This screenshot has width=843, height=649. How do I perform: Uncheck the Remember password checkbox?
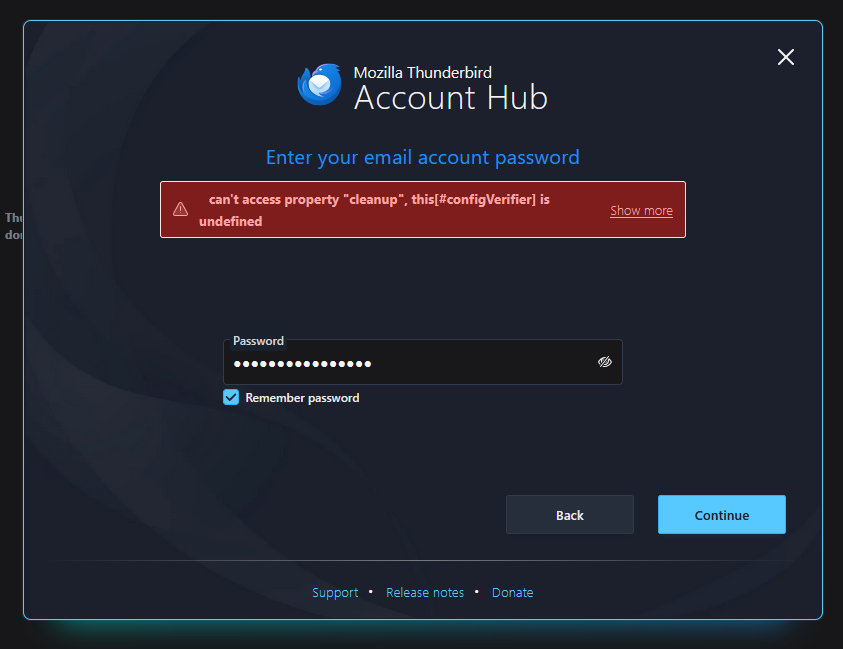coord(231,397)
